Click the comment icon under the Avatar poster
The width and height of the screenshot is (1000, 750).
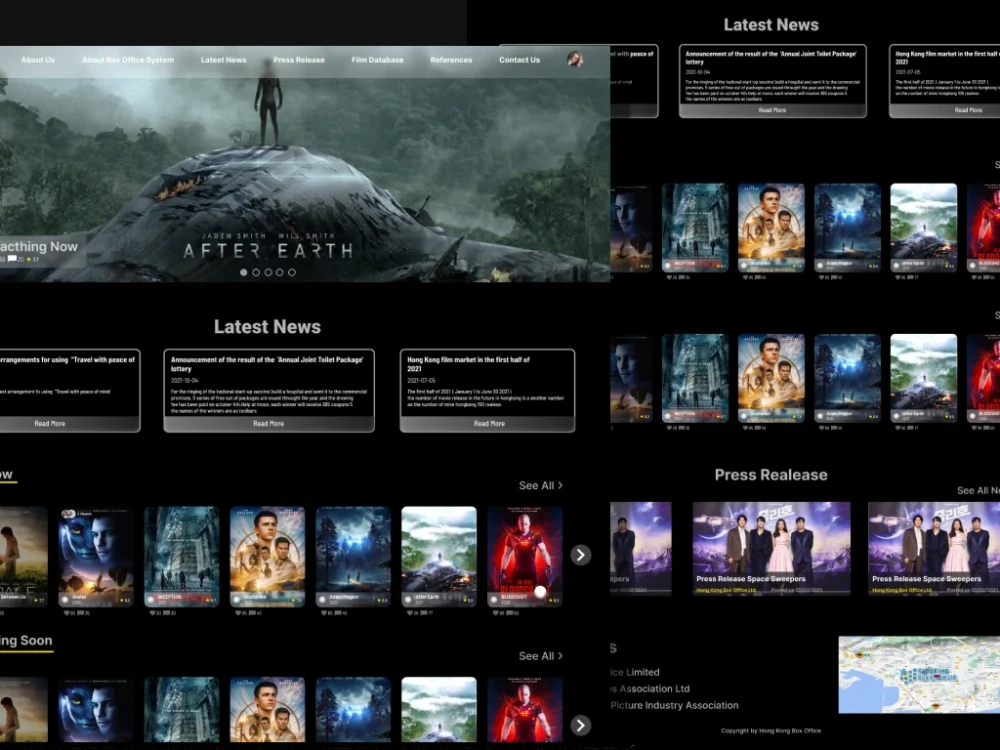[80, 614]
